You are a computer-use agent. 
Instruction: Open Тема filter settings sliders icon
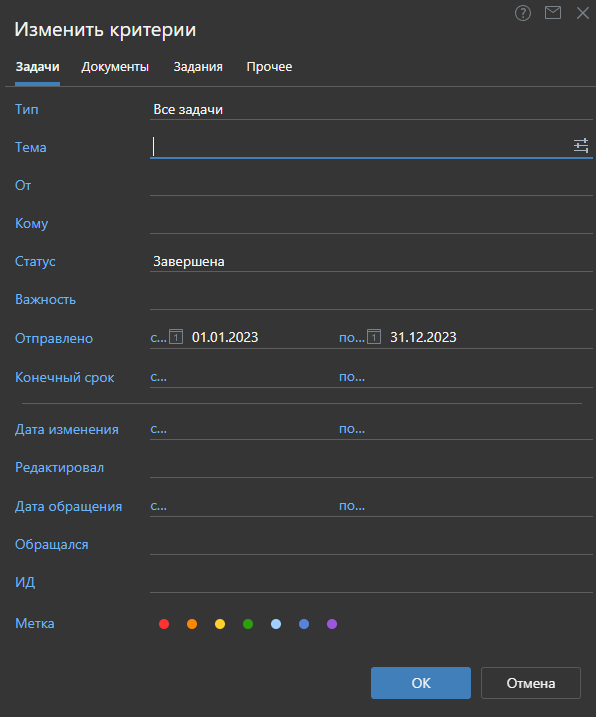(x=581, y=146)
